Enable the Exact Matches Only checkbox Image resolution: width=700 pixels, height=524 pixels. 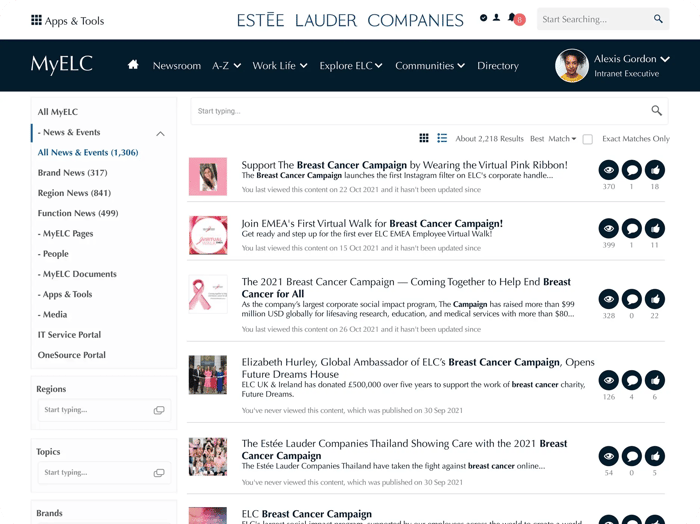tap(588, 139)
